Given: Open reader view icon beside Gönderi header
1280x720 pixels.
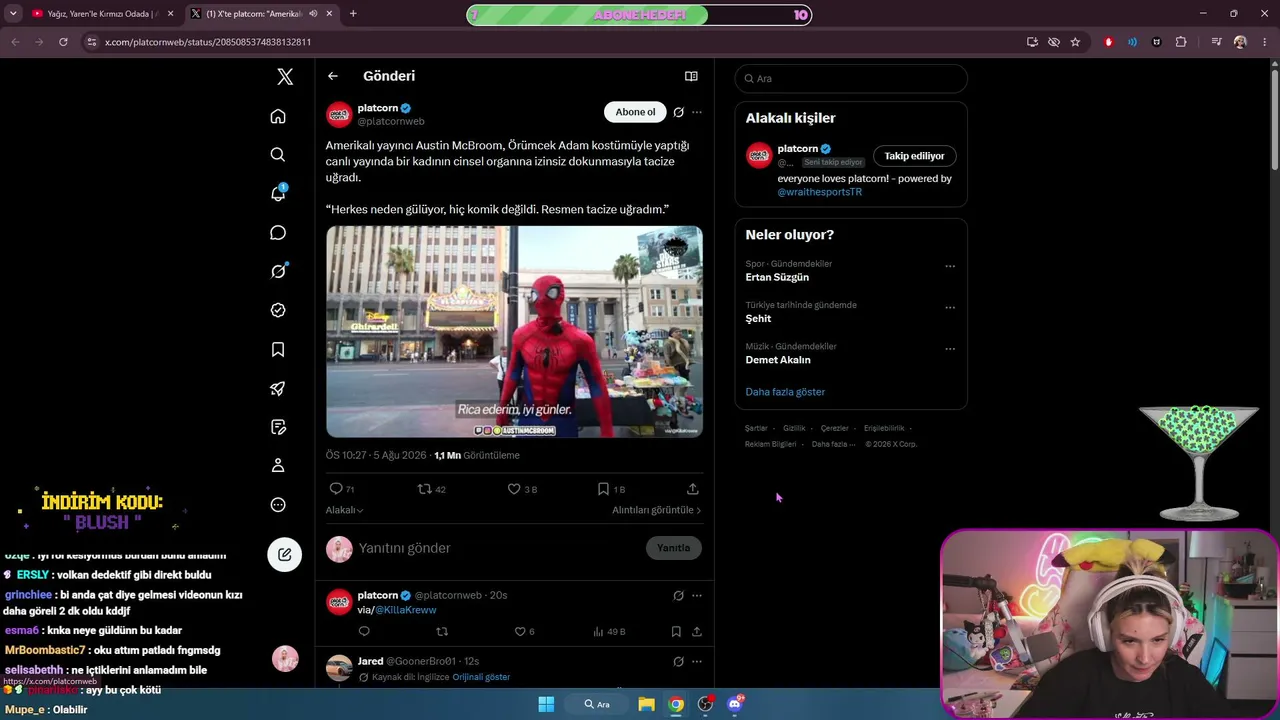Looking at the screenshot, I should [691, 76].
